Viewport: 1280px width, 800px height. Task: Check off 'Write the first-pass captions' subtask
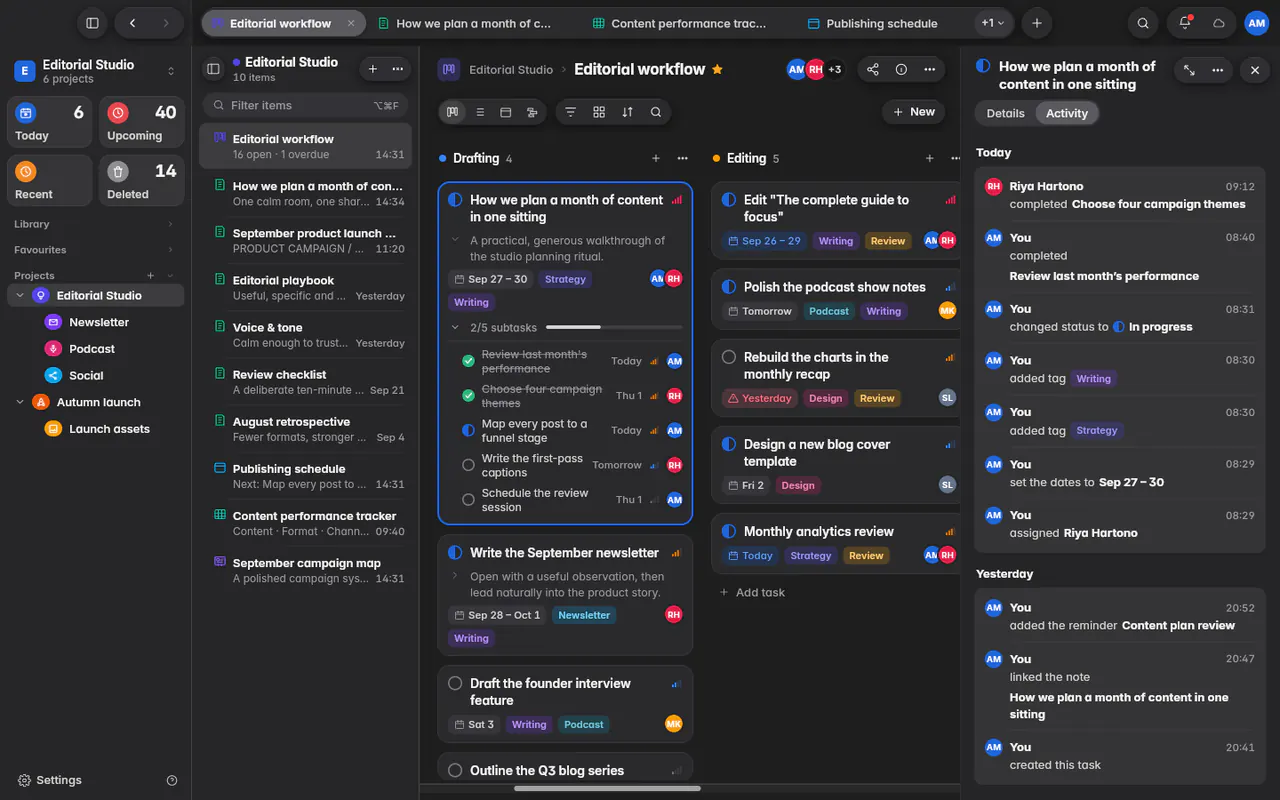tap(468, 465)
